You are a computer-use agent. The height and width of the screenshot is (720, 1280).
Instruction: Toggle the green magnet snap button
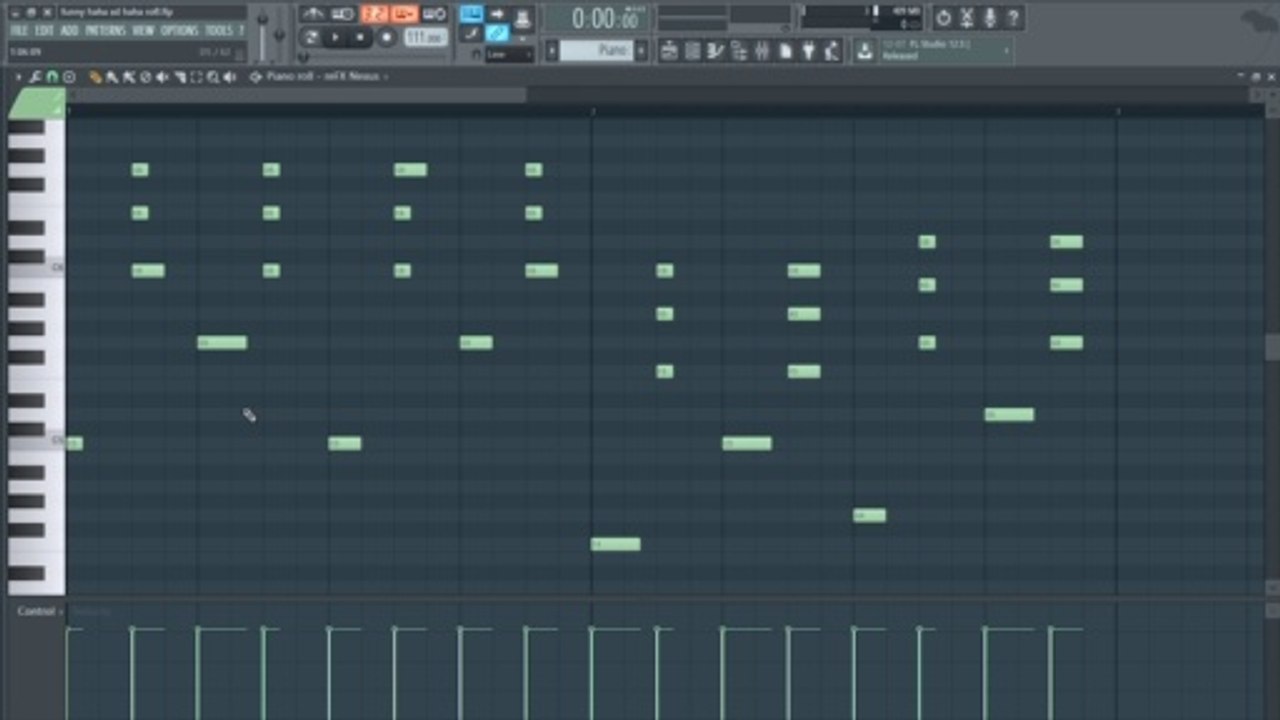(x=52, y=76)
